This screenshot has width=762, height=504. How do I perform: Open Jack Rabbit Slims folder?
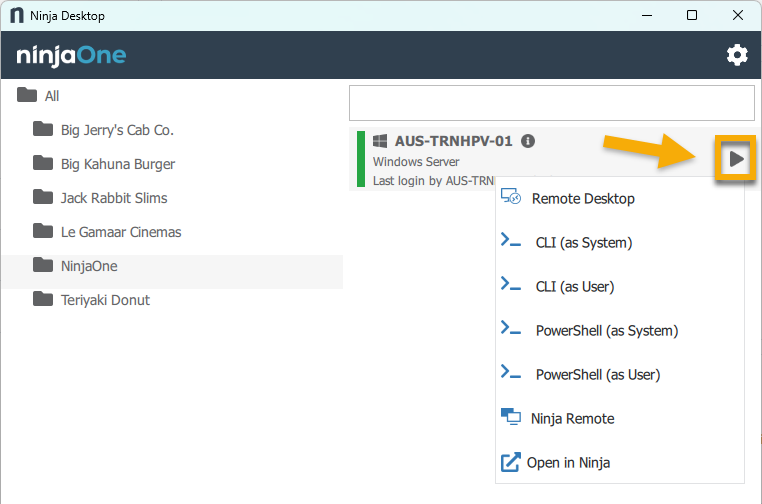point(113,198)
